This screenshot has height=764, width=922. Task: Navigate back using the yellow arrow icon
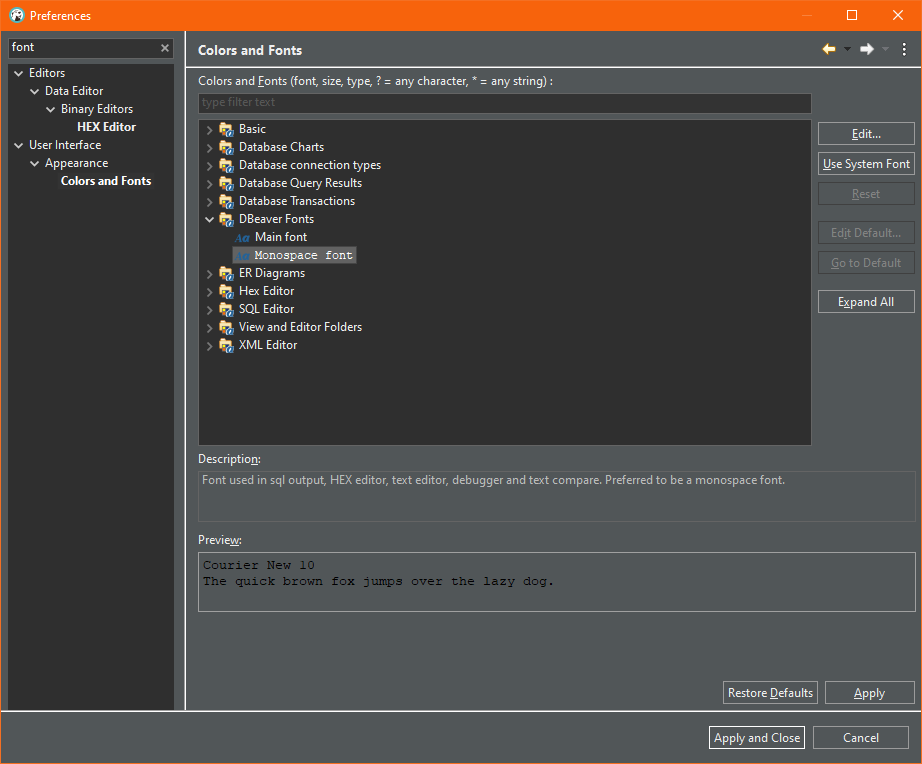(x=829, y=48)
